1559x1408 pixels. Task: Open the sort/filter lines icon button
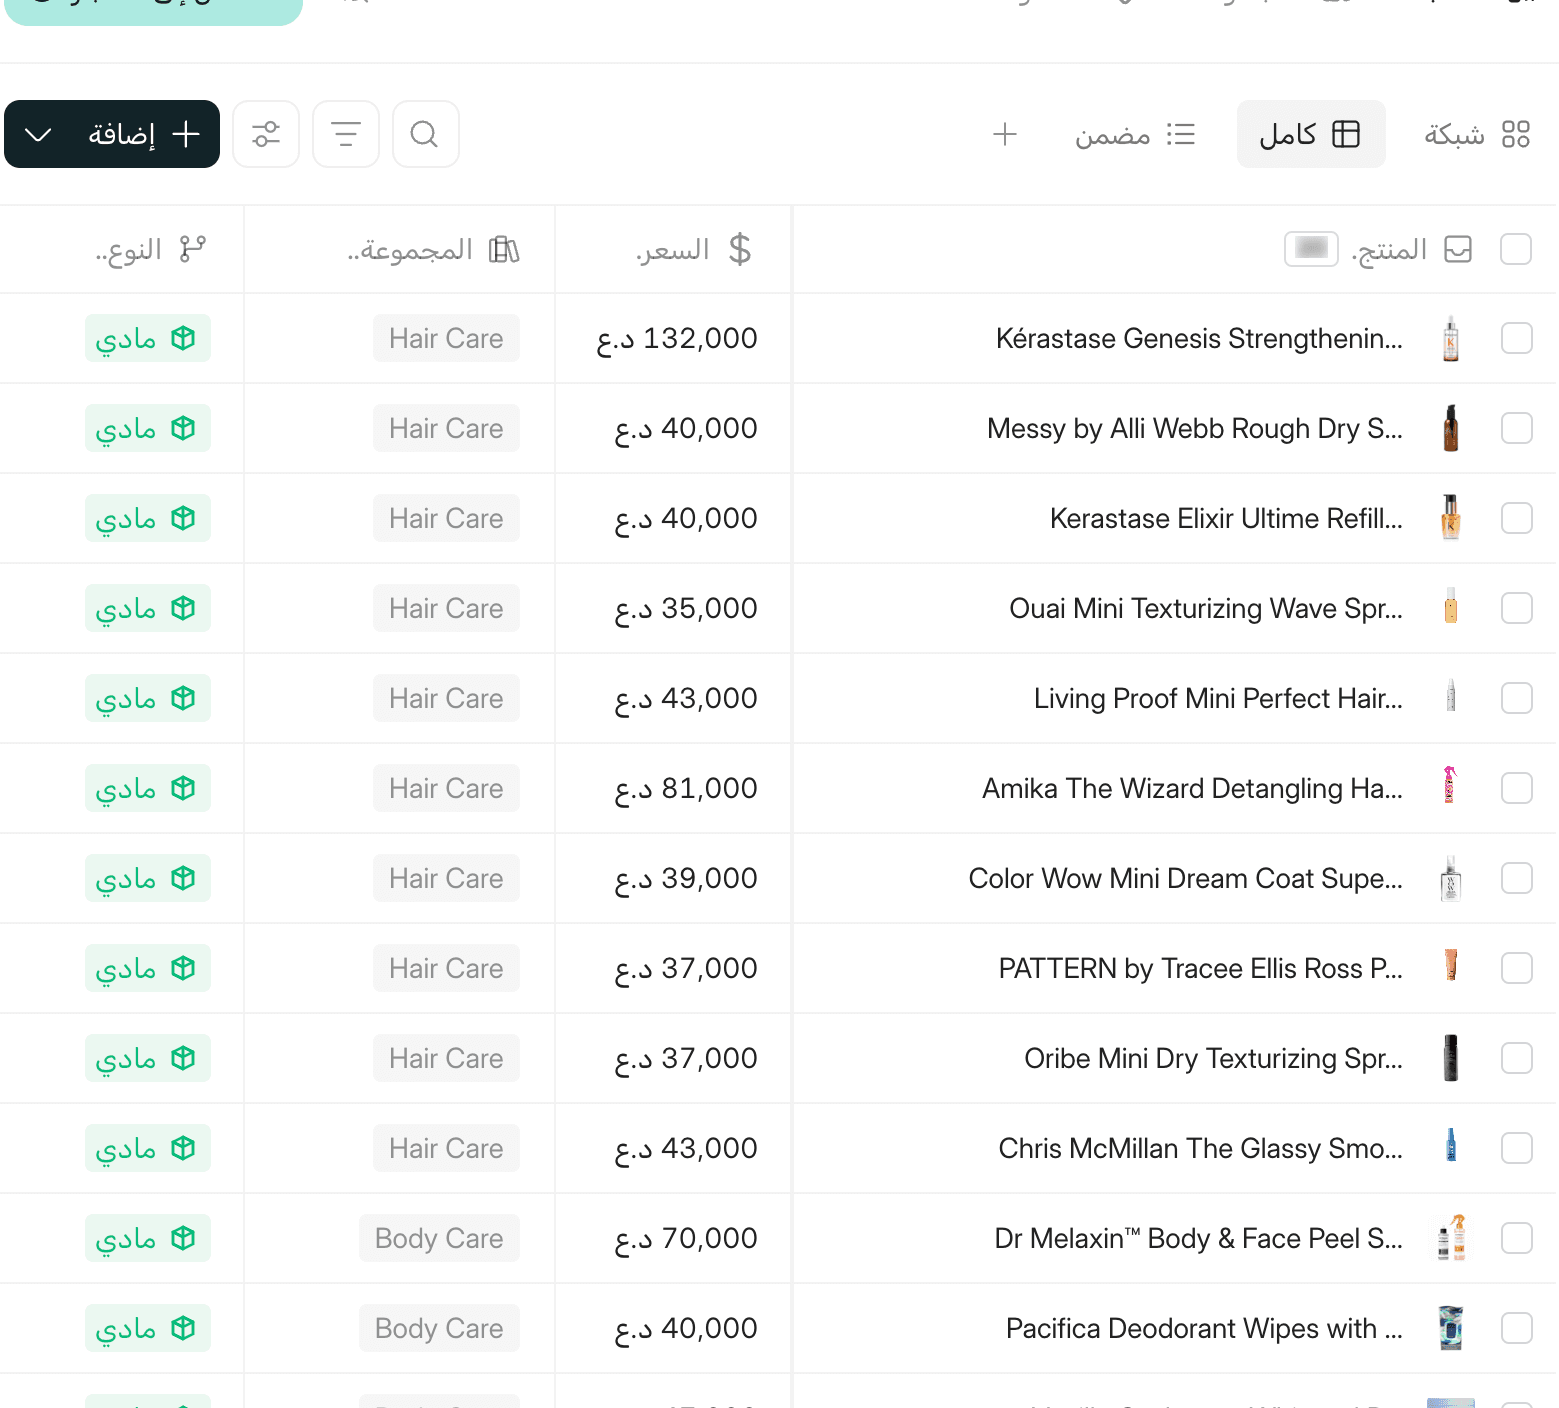click(x=346, y=134)
